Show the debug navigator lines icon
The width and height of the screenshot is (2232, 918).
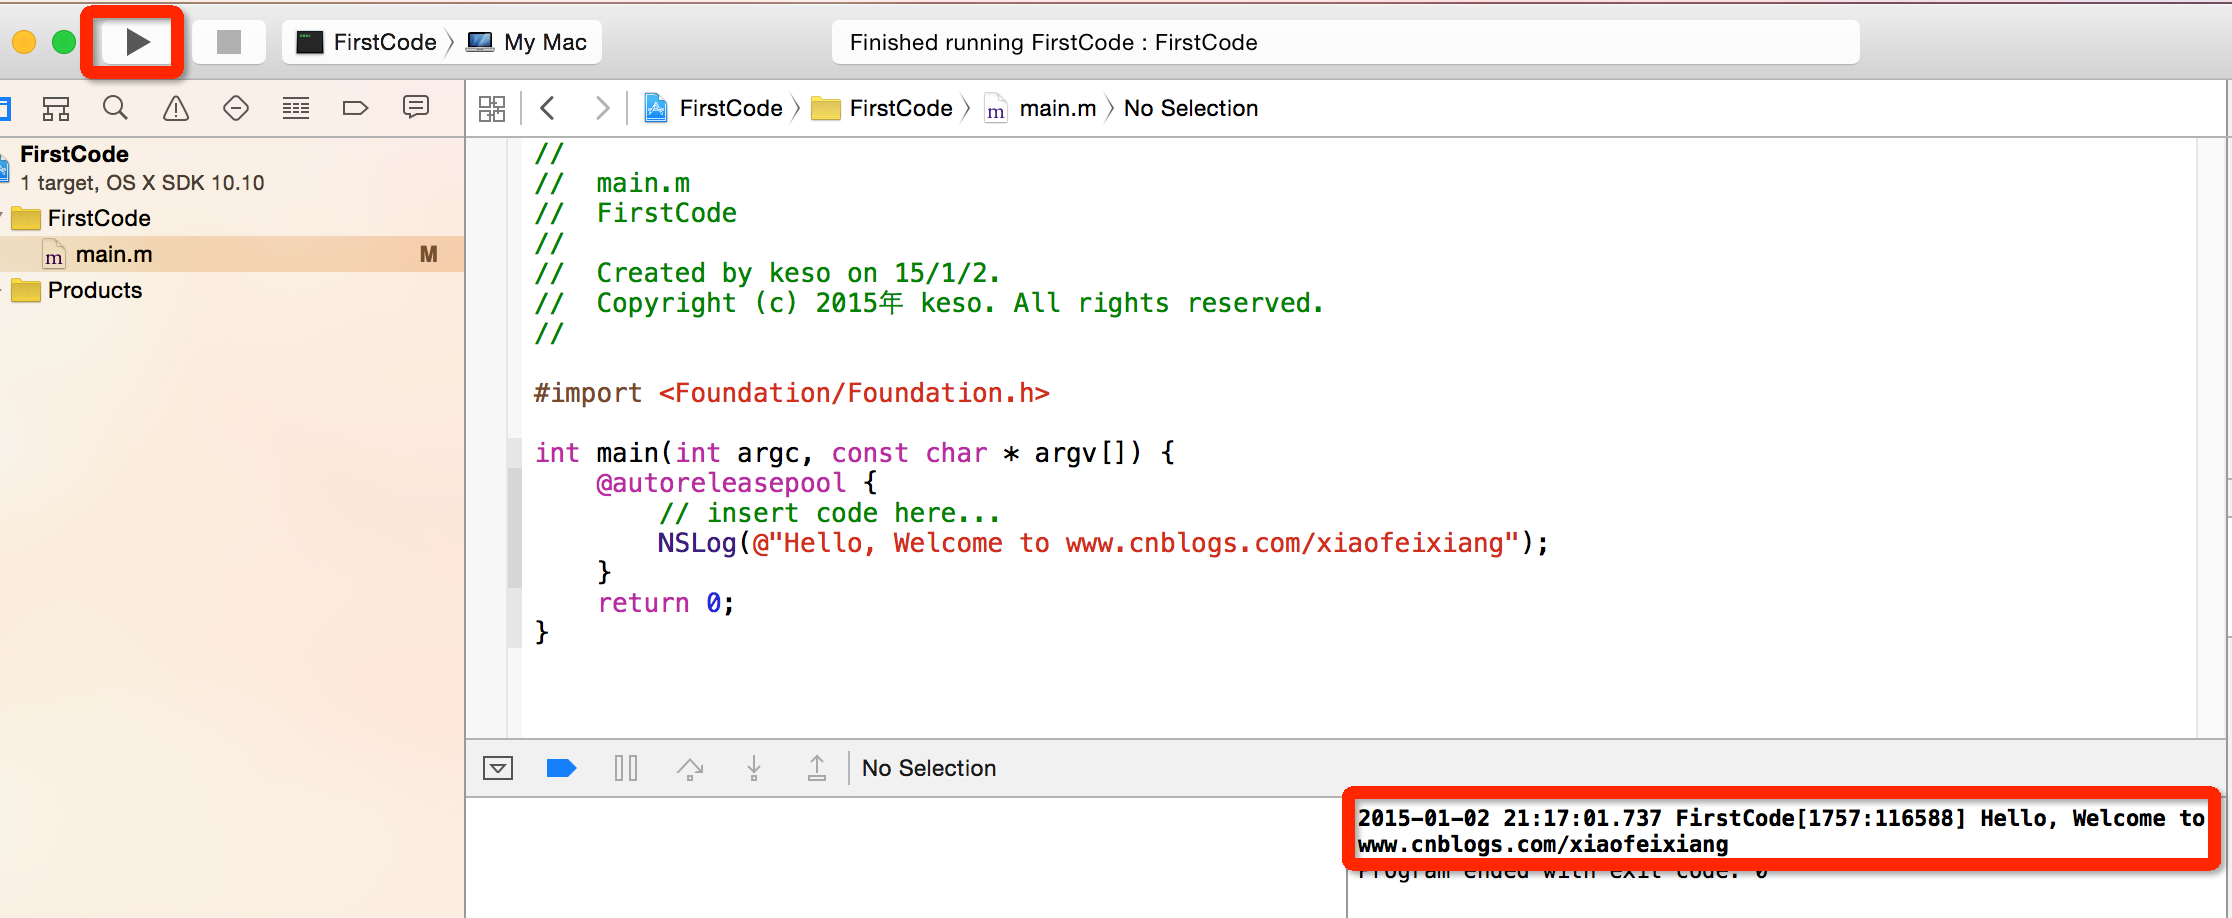click(x=296, y=108)
